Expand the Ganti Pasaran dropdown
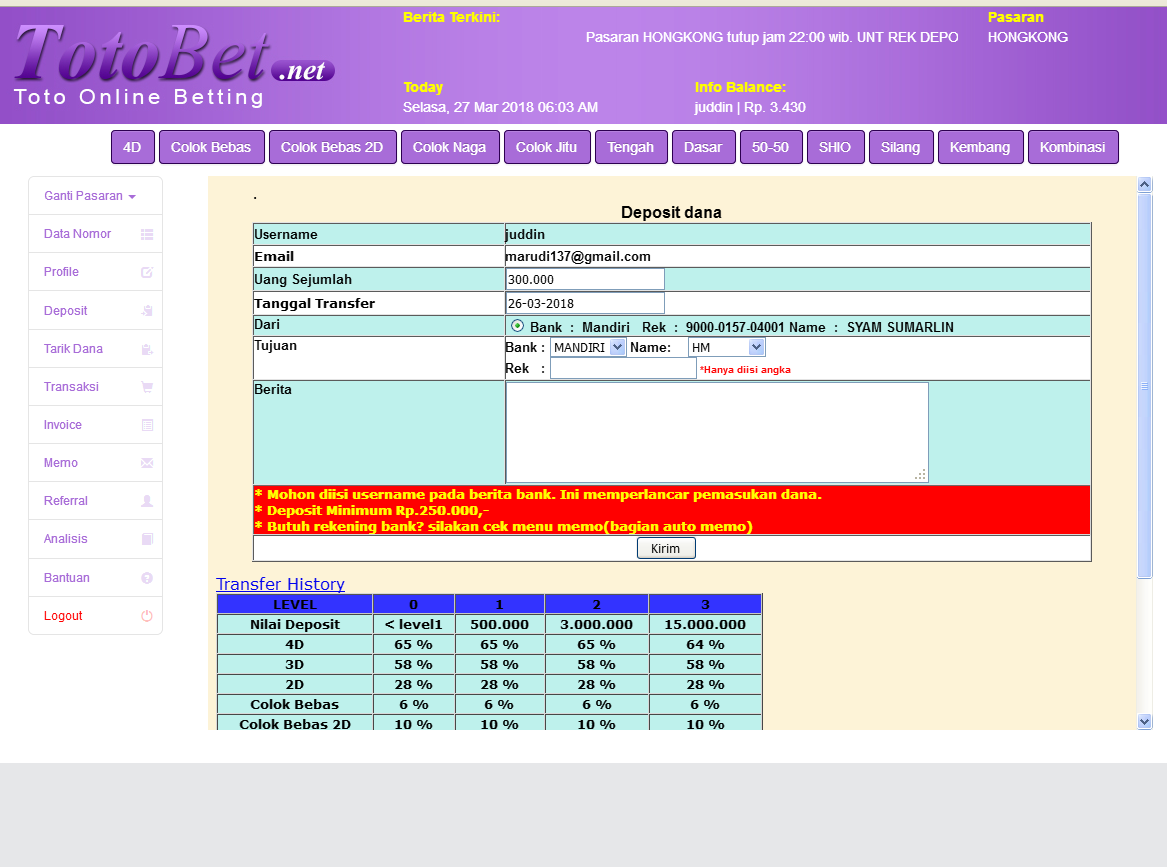 (x=95, y=196)
